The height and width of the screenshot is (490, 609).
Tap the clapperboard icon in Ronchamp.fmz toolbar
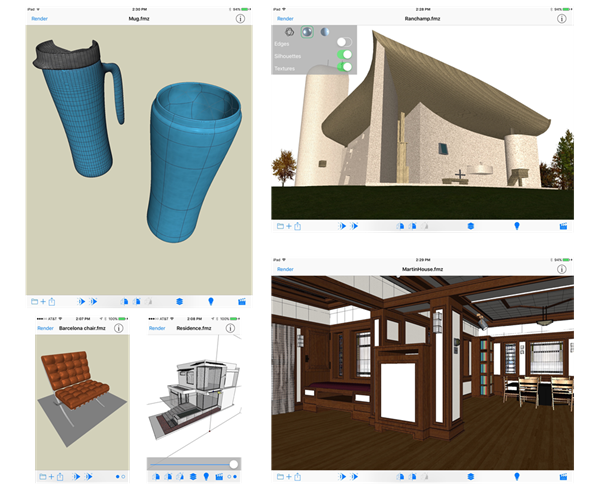click(563, 226)
